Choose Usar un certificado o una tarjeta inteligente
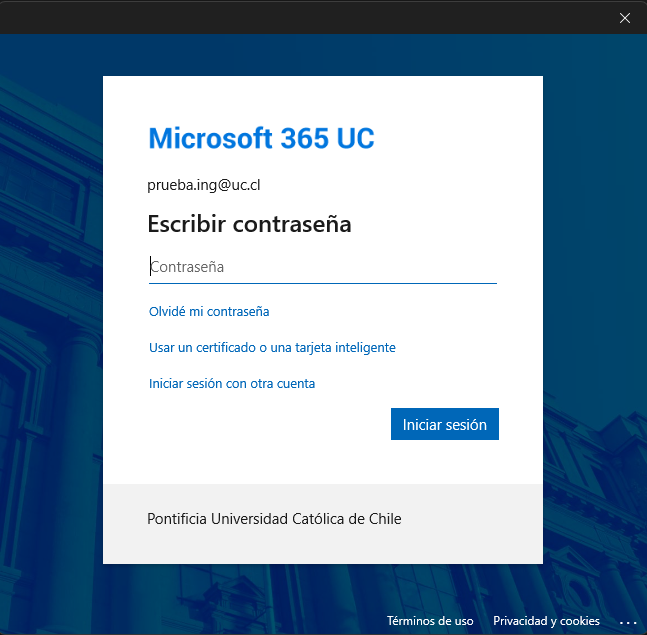 click(272, 347)
